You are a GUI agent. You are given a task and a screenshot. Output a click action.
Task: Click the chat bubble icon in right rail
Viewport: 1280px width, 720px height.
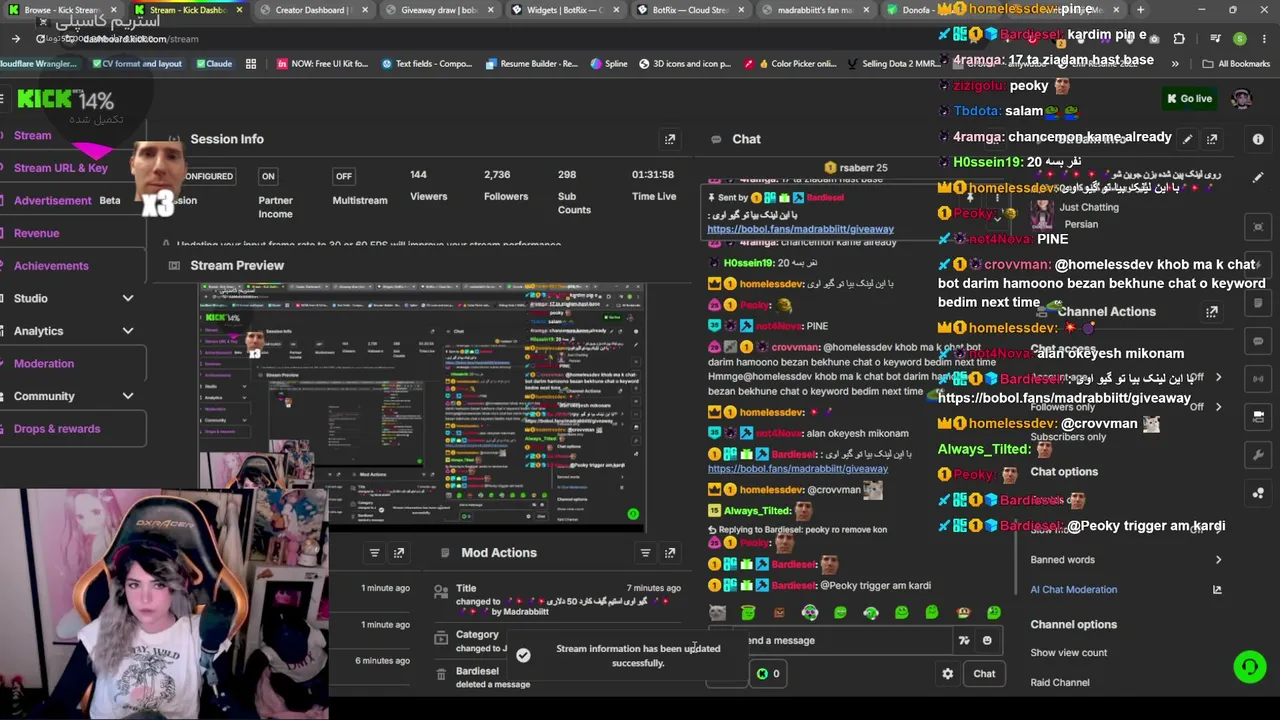(x=1258, y=341)
